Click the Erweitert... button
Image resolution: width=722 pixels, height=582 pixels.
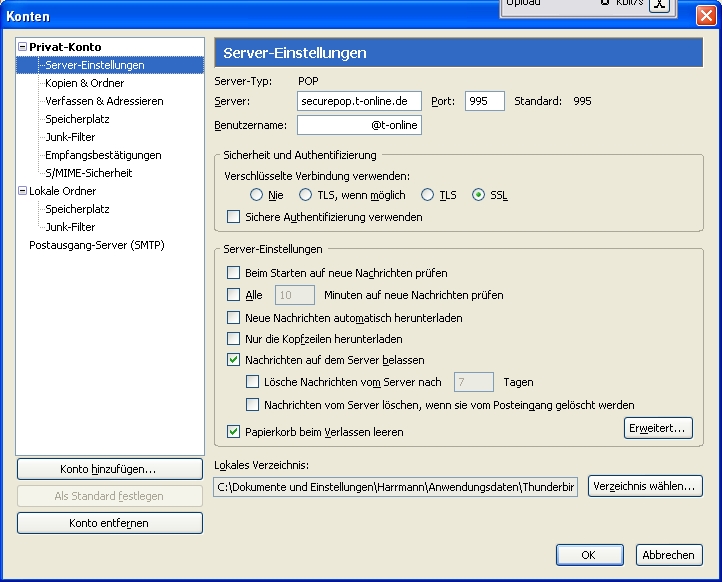tap(657, 428)
